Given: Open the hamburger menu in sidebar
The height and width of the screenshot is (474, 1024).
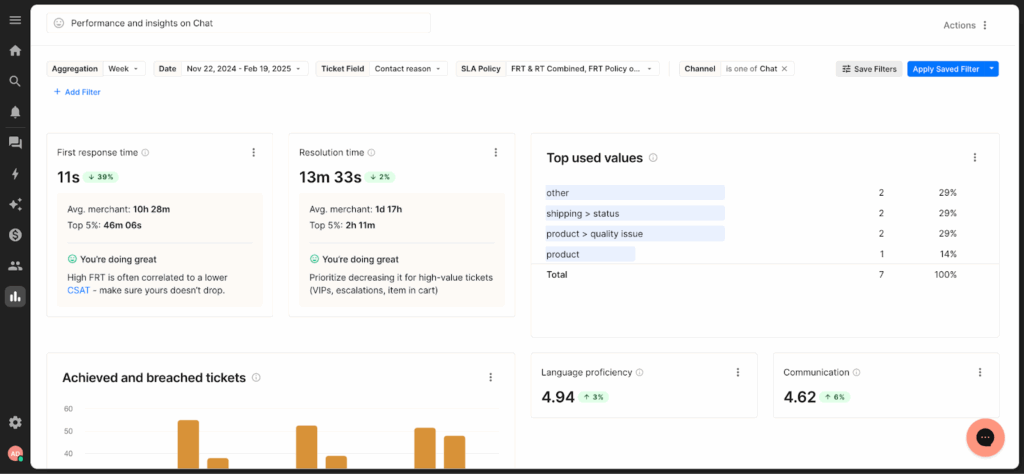Looking at the screenshot, I should pos(15,18).
